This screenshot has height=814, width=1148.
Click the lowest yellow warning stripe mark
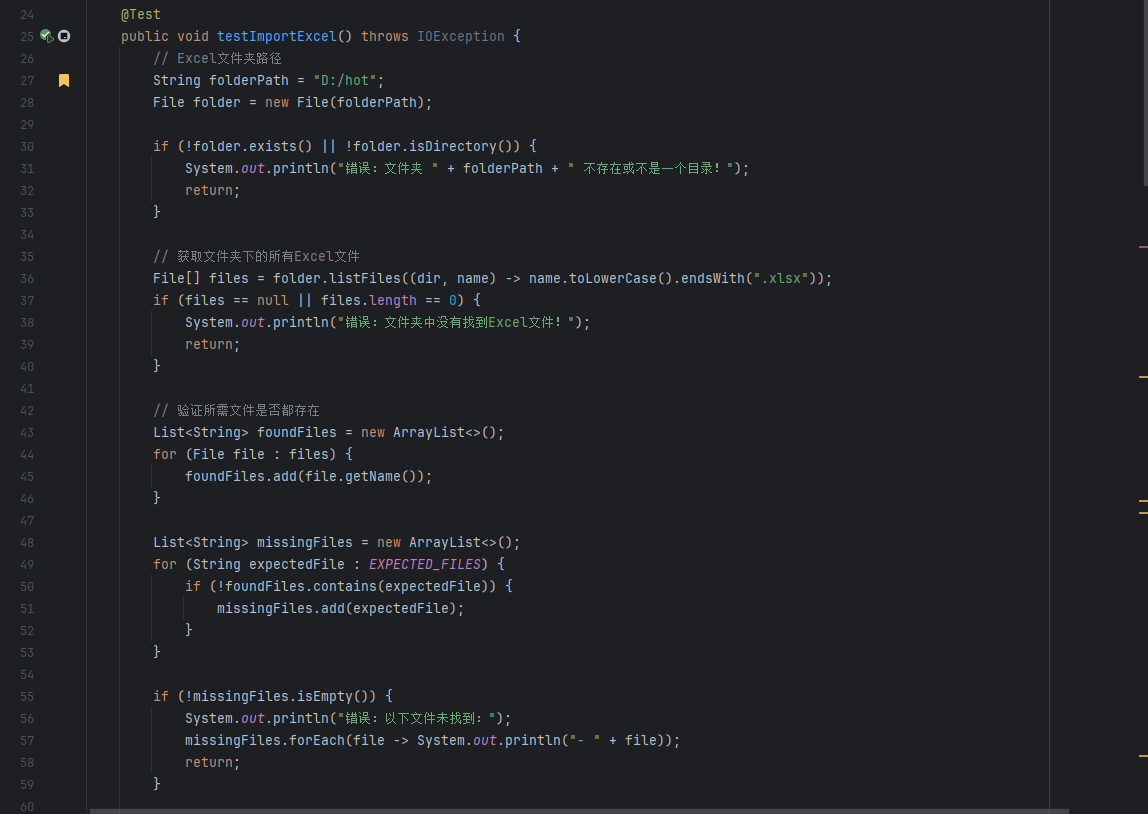tap(1143, 755)
